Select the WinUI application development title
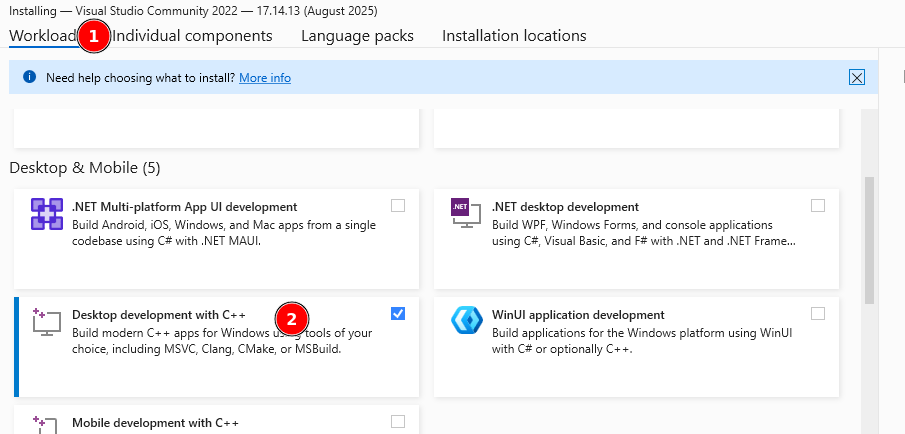Screen dimensions: 905x434 pyautogui.click(x=578, y=315)
